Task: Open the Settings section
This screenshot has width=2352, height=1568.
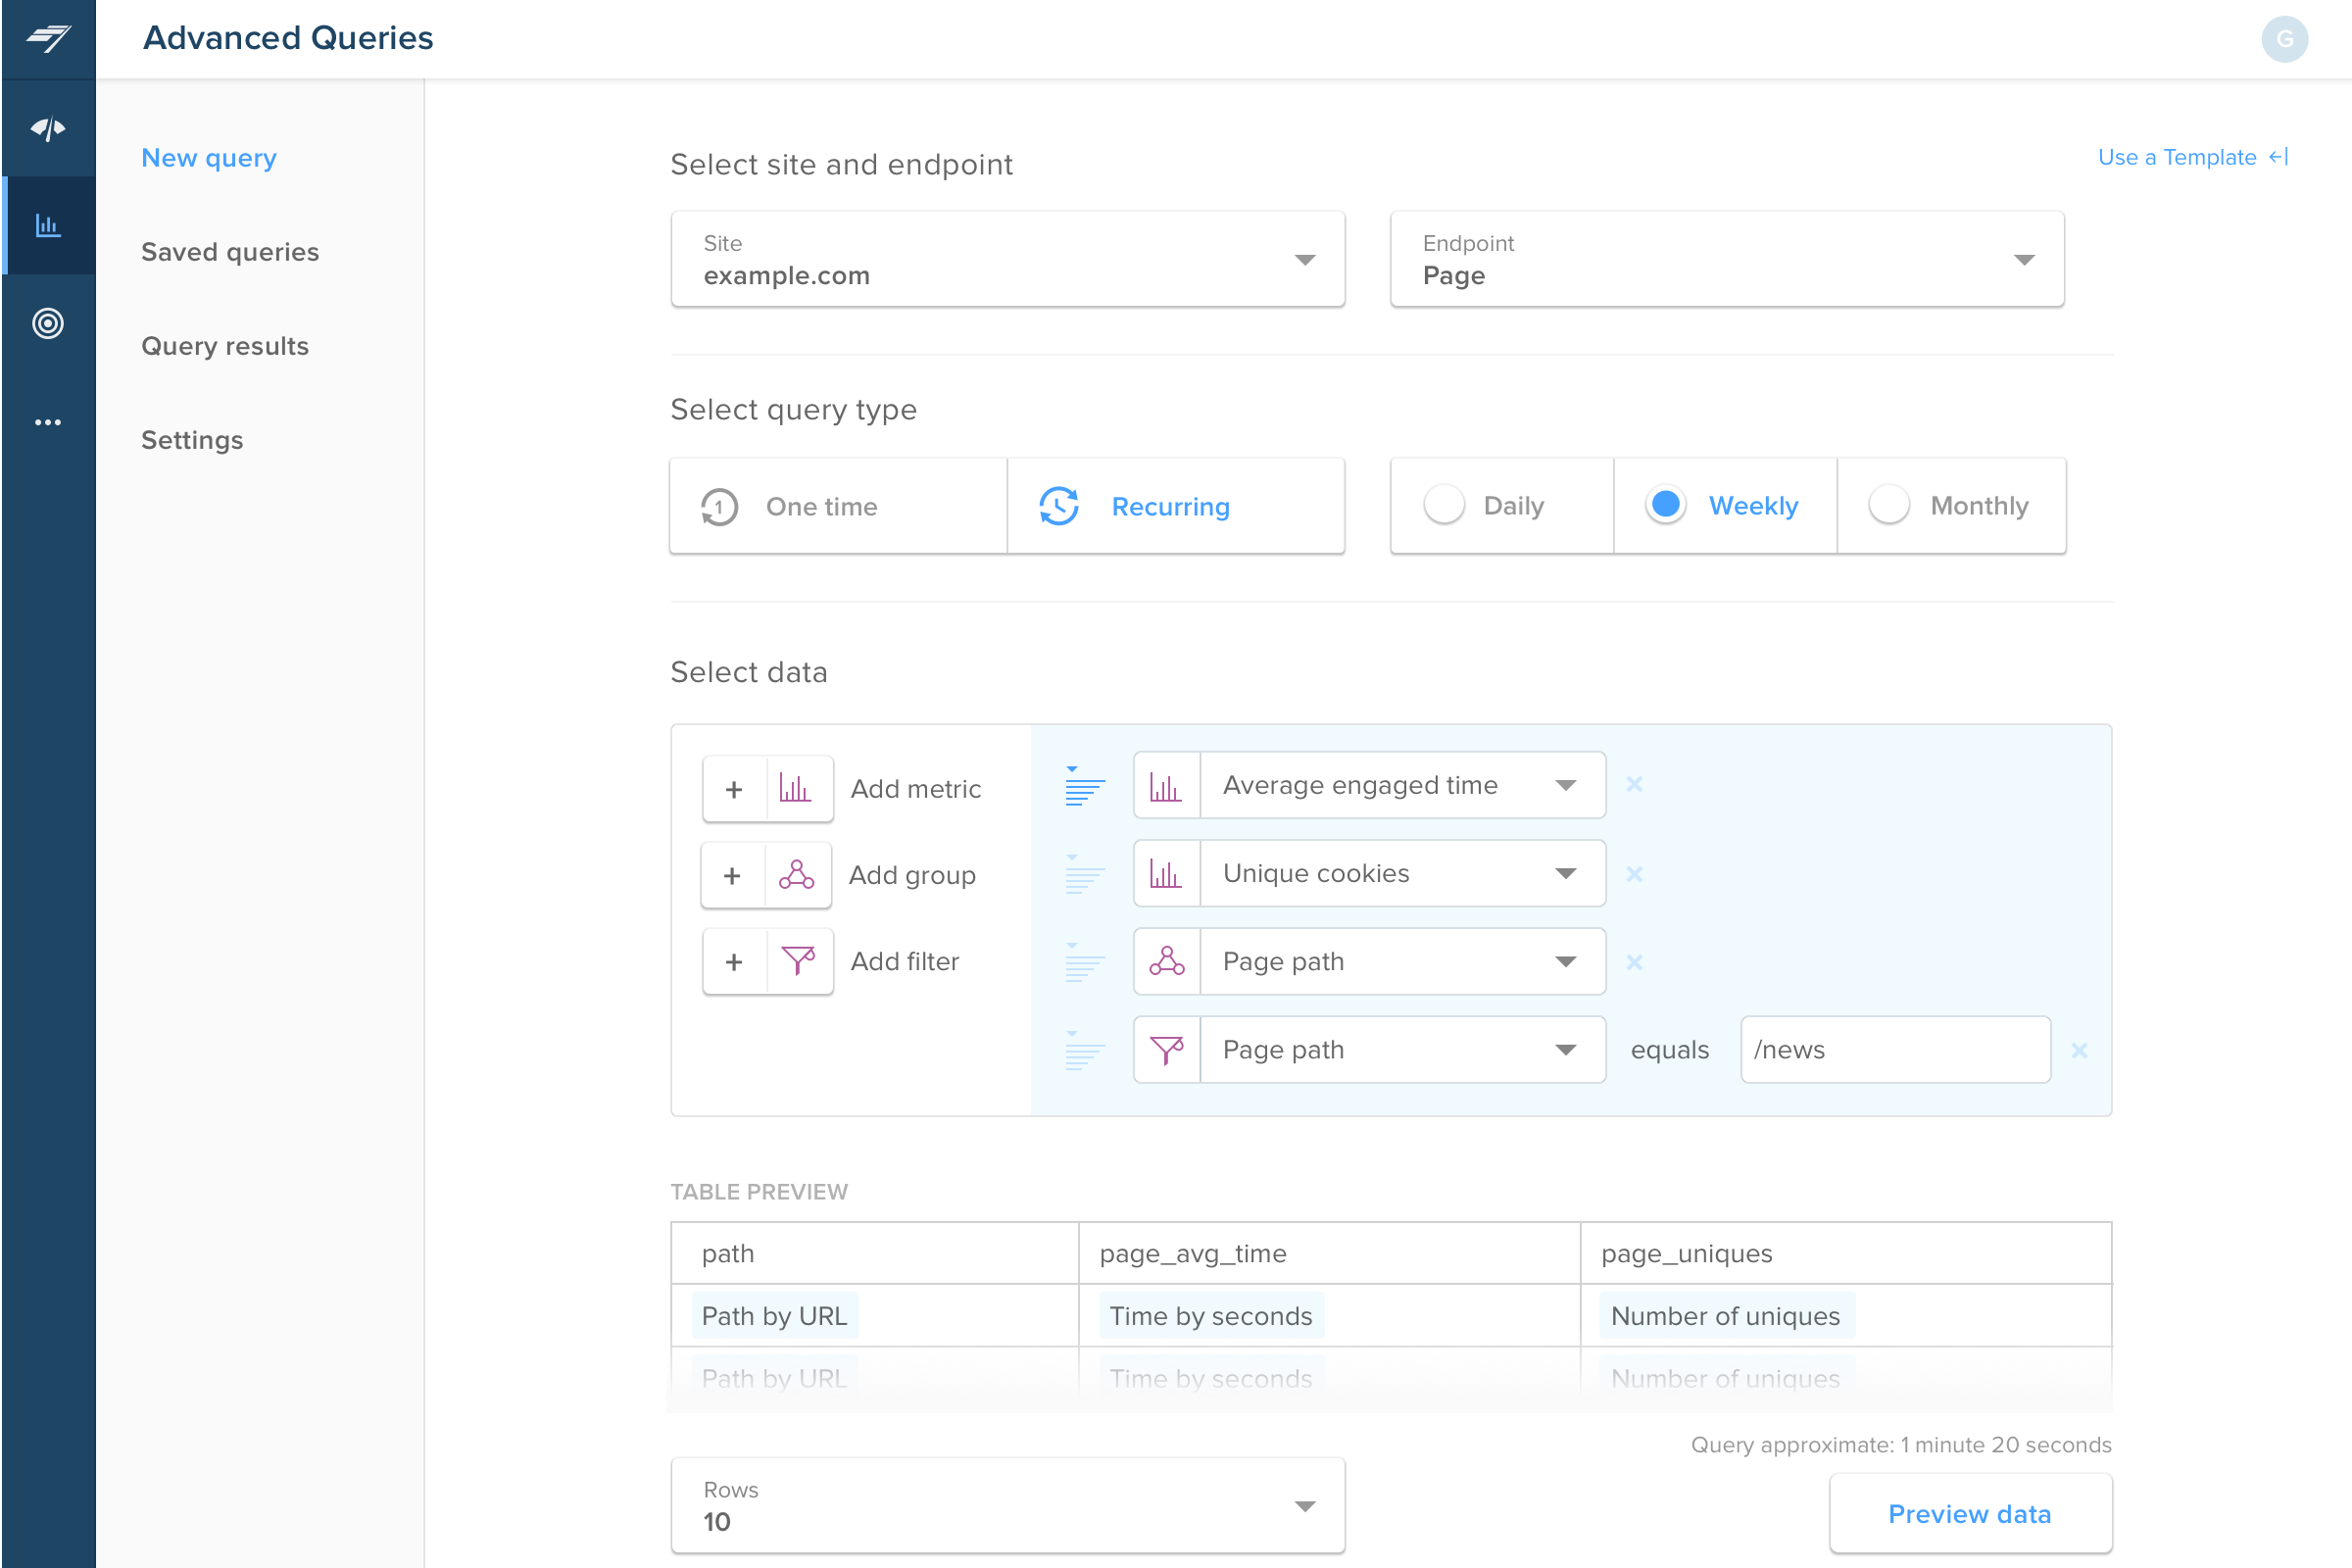Action: pyautogui.click(x=192, y=440)
